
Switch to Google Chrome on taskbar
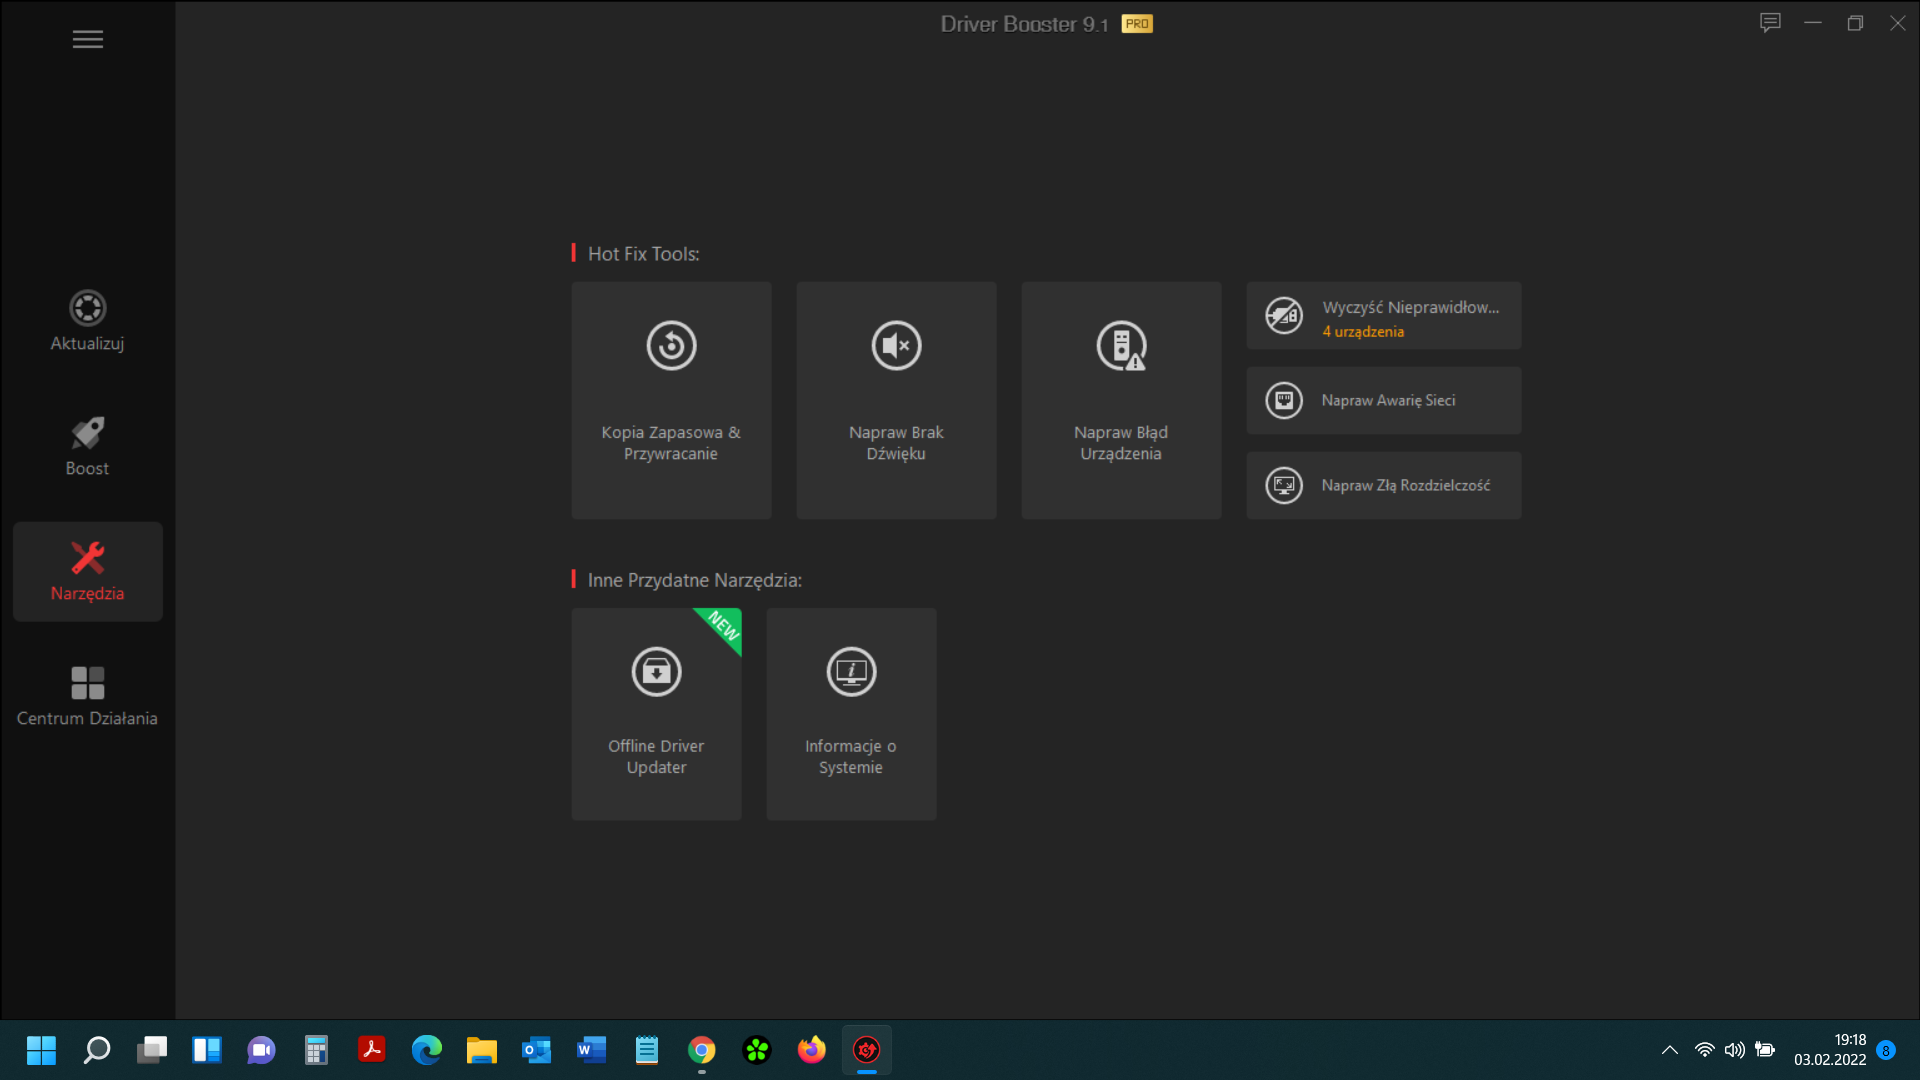tap(702, 1050)
